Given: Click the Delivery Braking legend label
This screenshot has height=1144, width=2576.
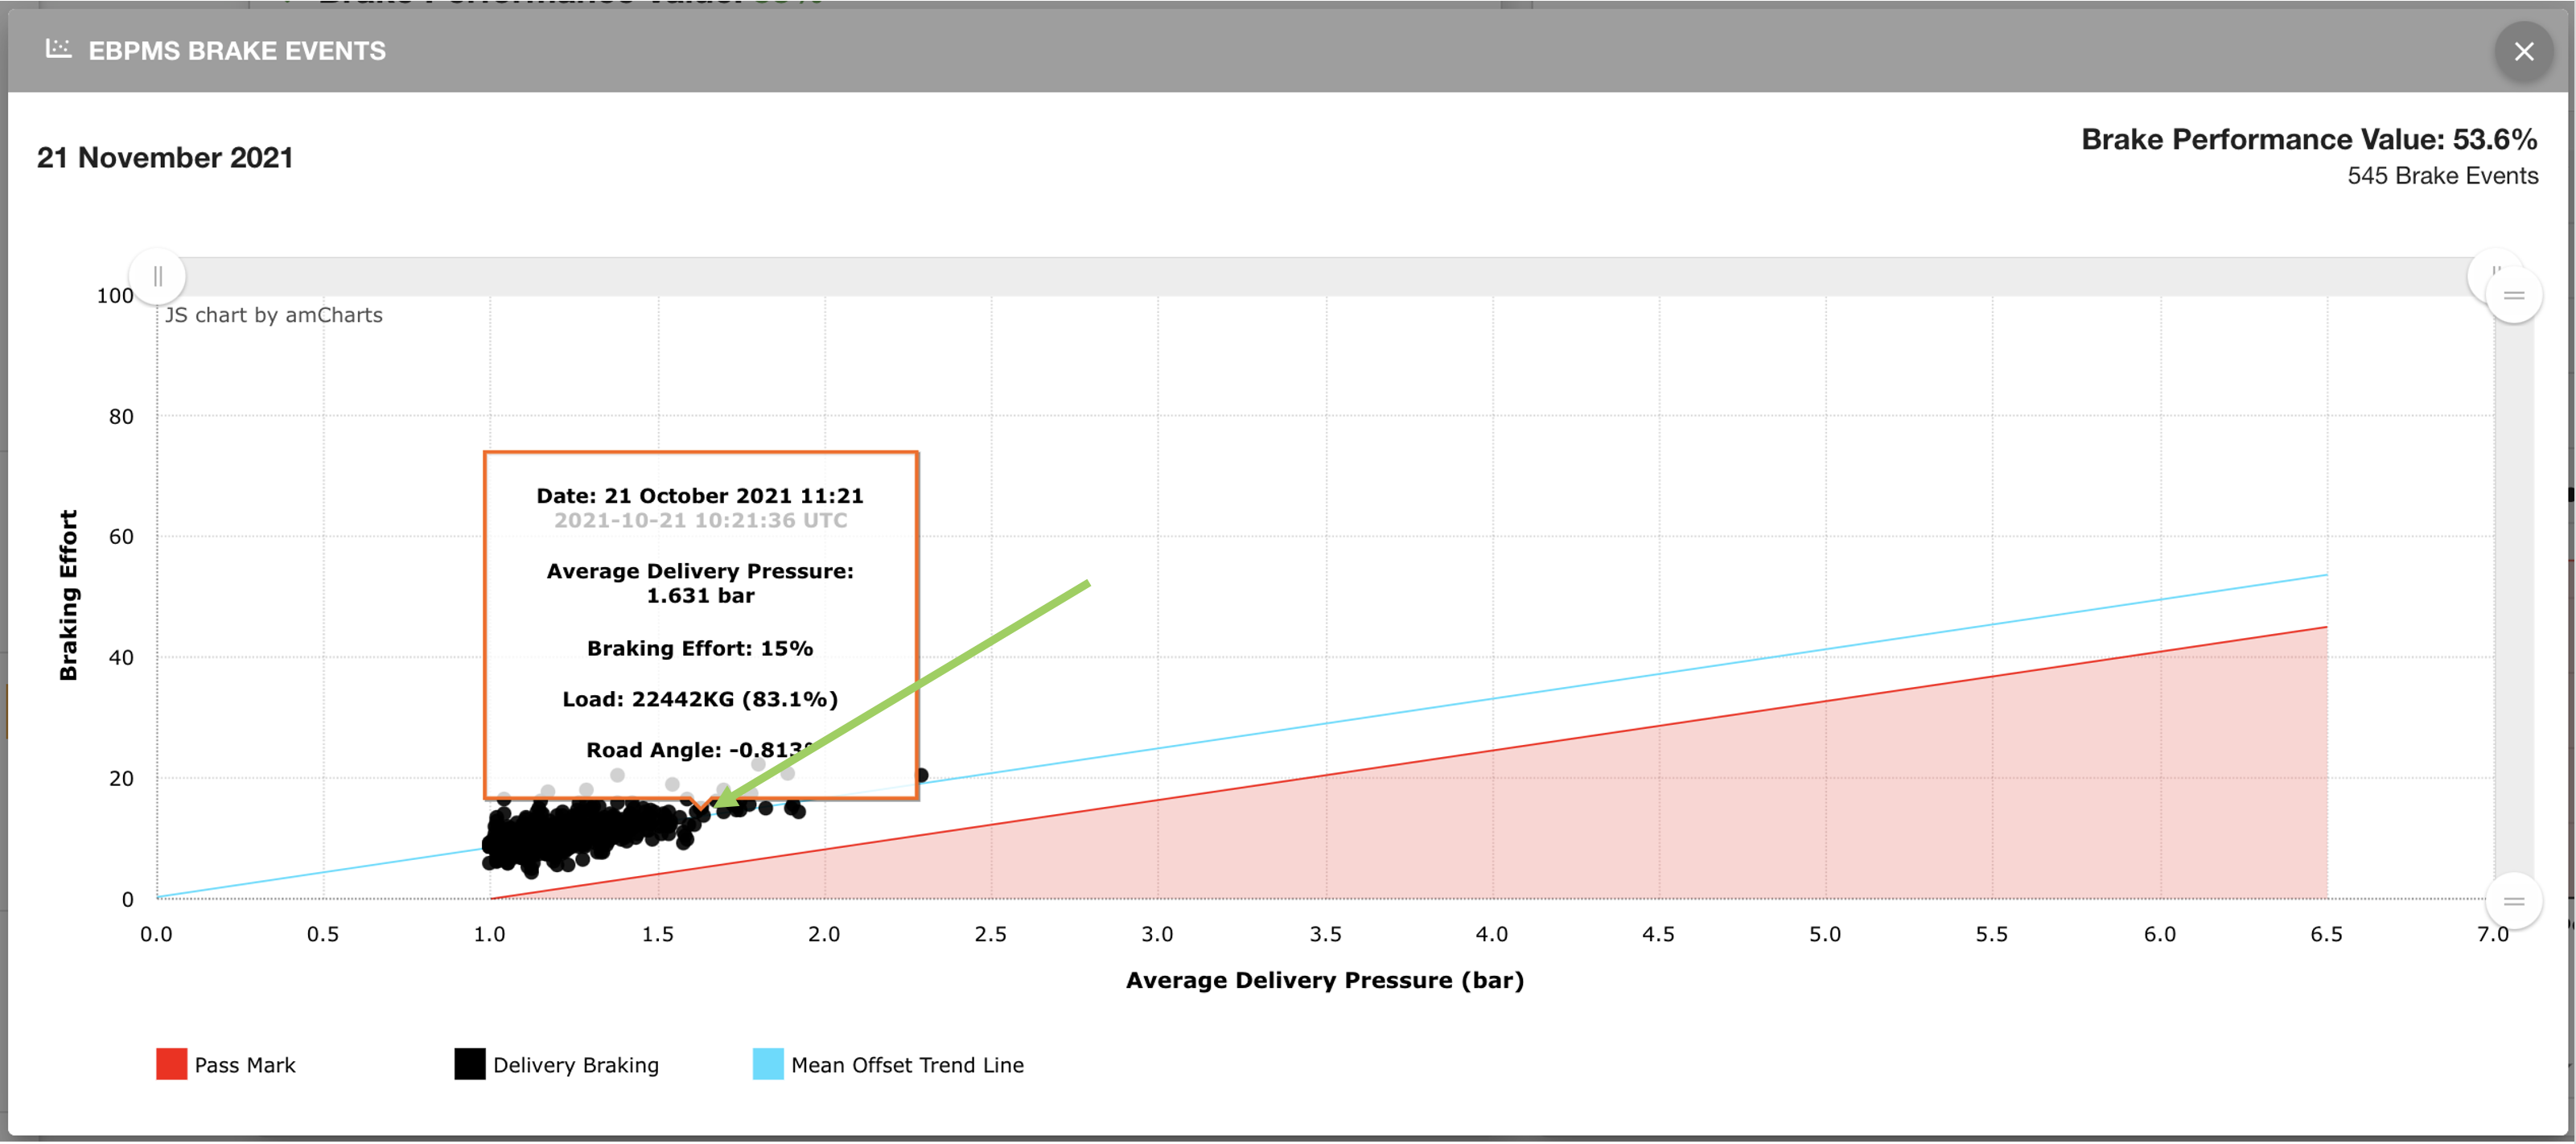Looking at the screenshot, I should click(576, 1065).
